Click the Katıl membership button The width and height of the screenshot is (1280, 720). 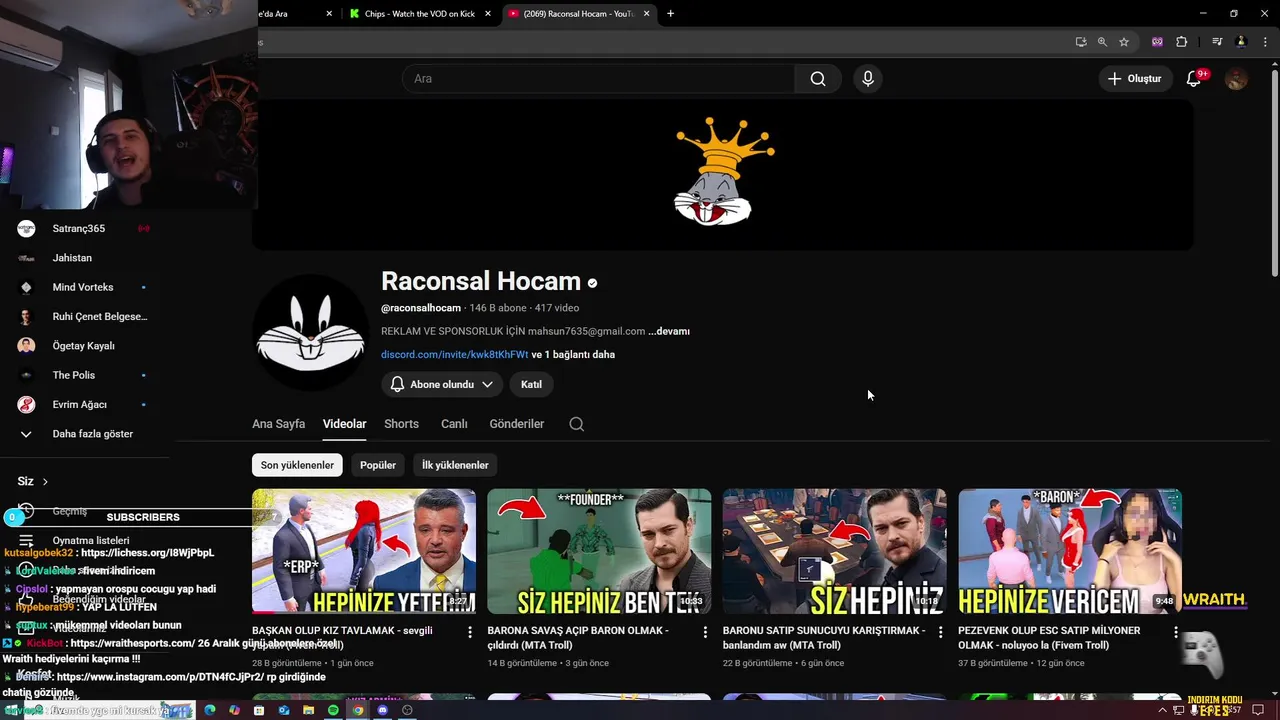(531, 384)
